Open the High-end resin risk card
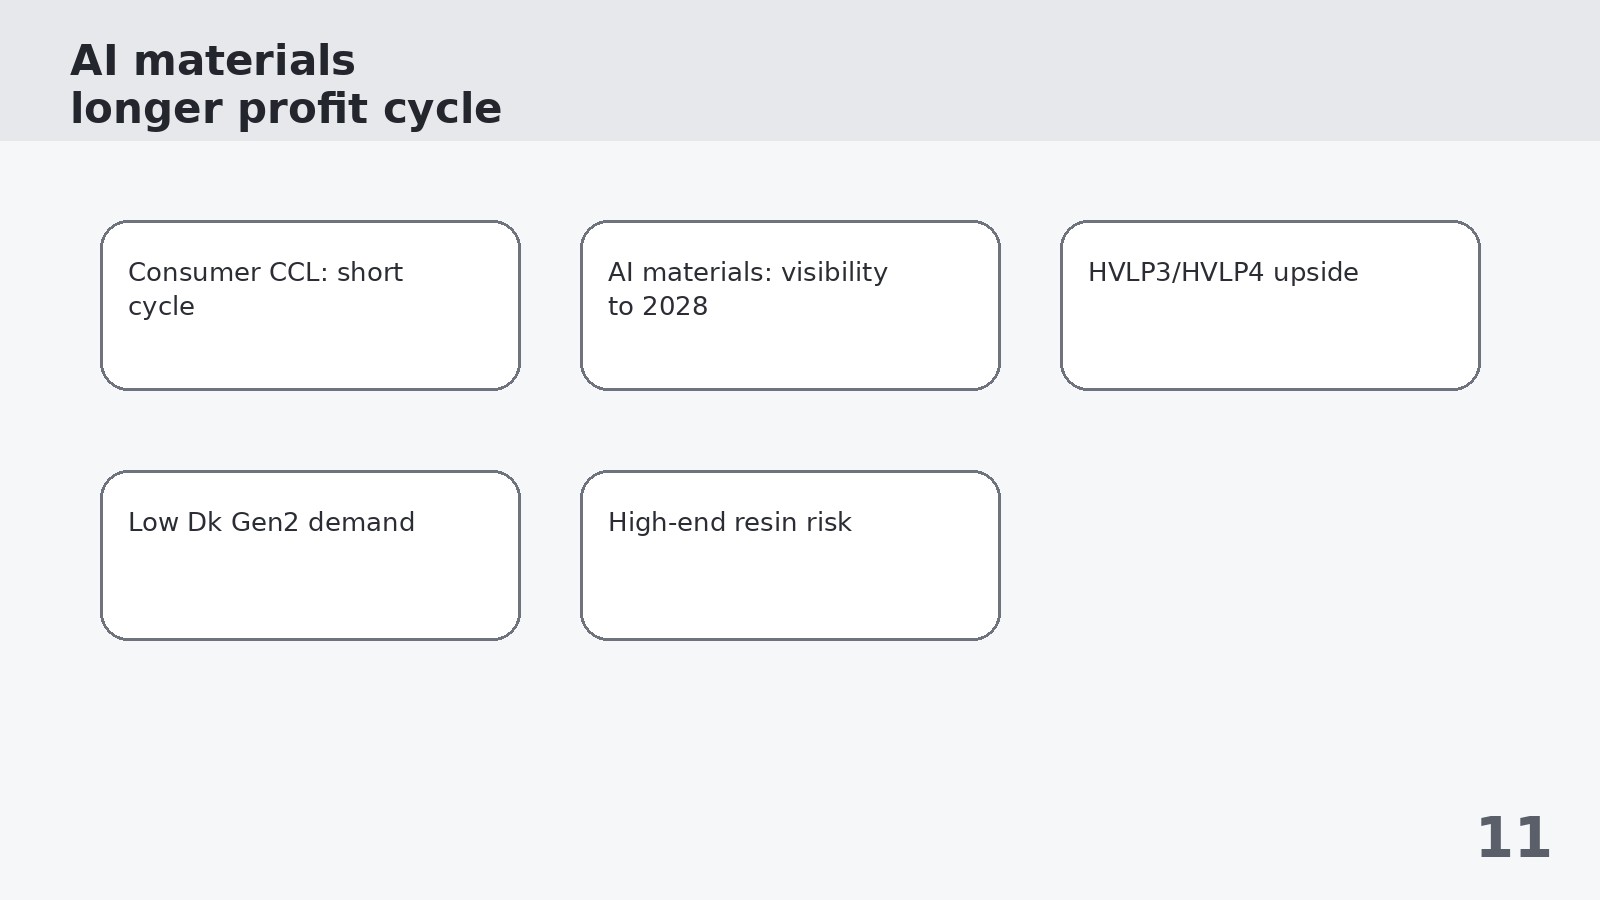1600x900 pixels. 790,555
